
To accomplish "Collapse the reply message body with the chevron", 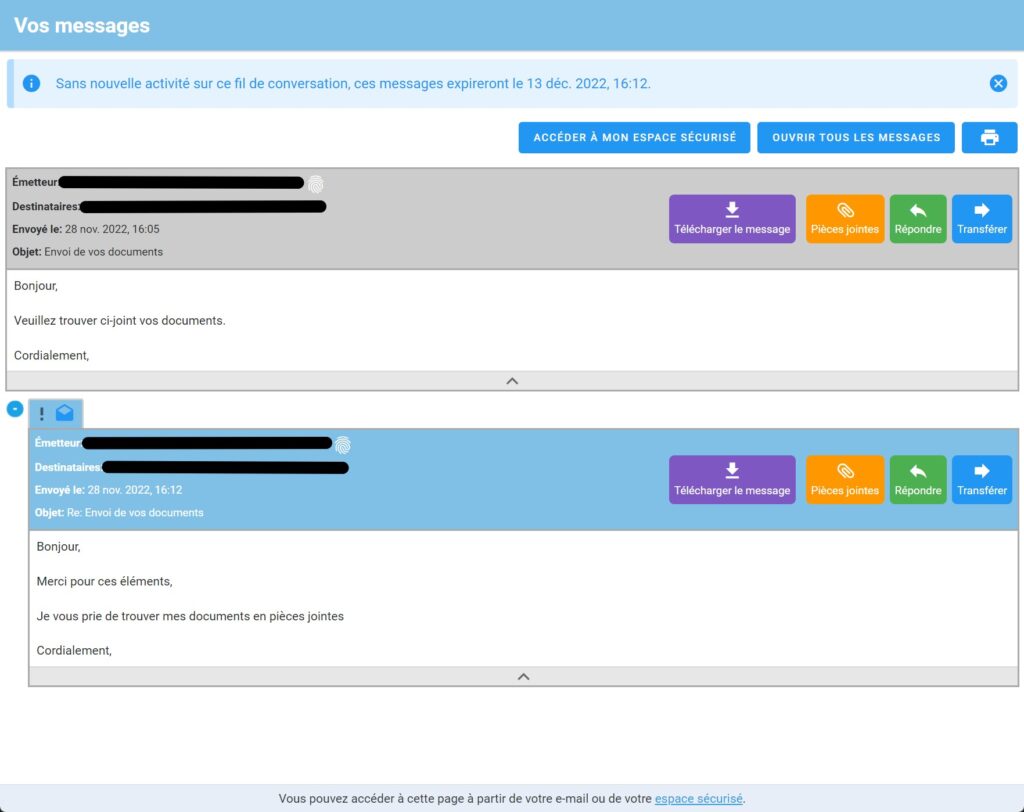I will point(523,677).
